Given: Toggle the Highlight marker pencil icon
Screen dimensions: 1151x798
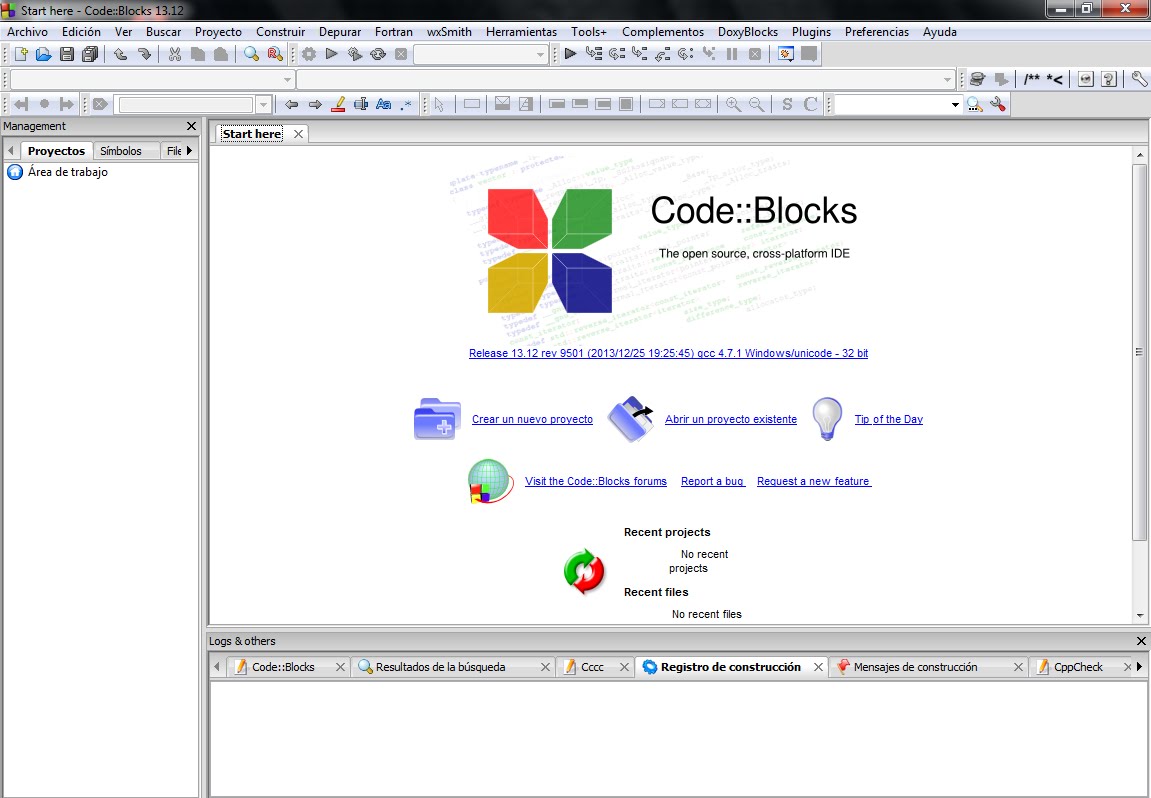Looking at the screenshot, I should (x=338, y=104).
